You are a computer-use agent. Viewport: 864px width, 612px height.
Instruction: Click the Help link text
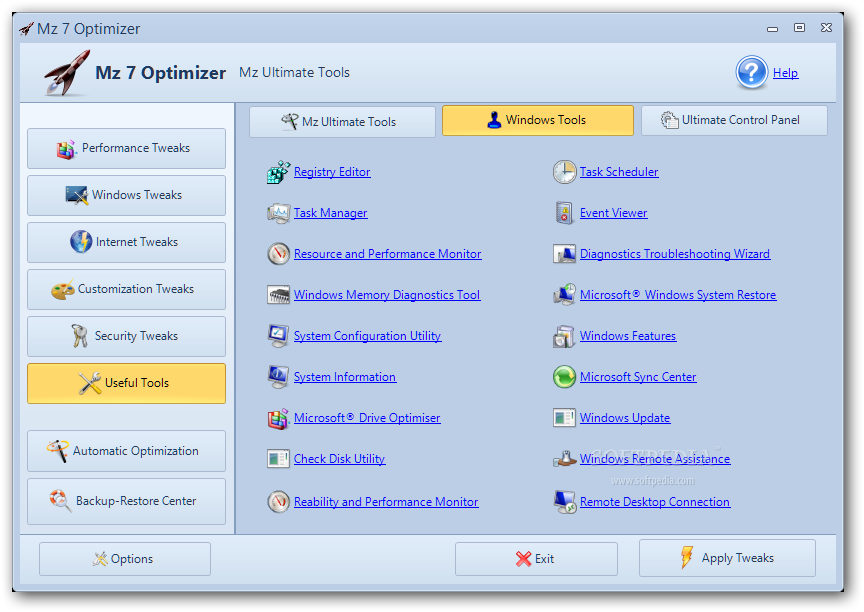(x=785, y=73)
